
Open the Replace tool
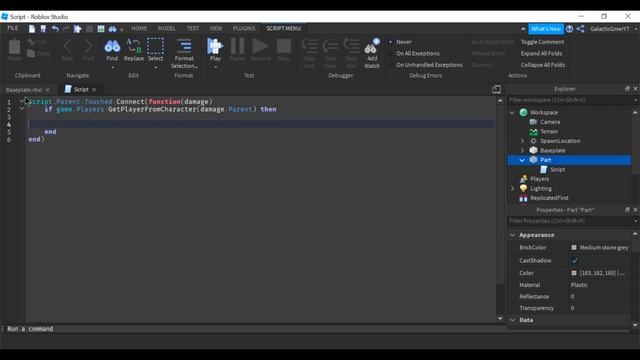134,50
